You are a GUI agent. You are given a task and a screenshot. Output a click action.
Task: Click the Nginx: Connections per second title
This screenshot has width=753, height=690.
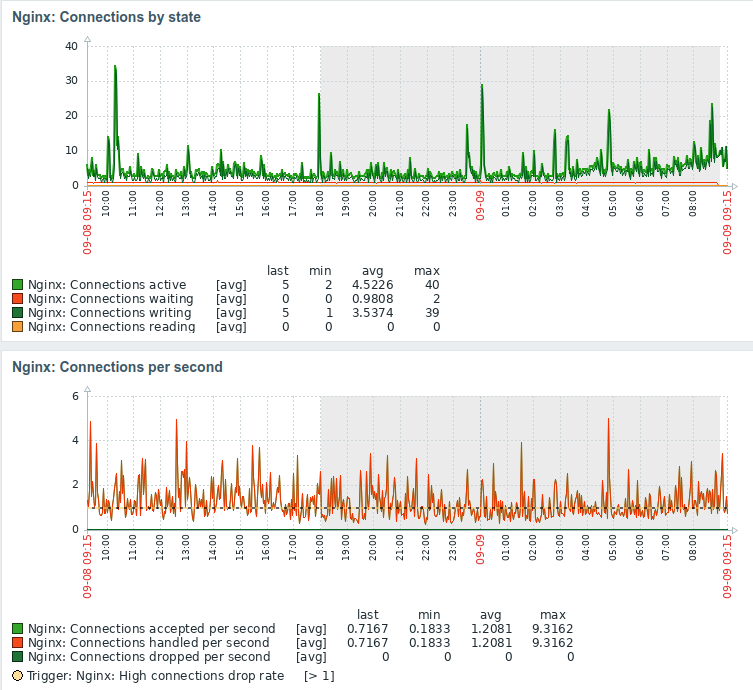tap(117, 367)
